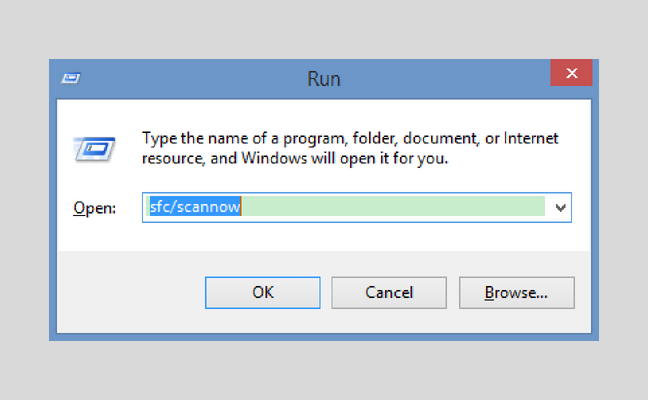Click the blue bottom border of the Run window
Image resolution: width=648 pixels, height=400 pixels.
[x=324, y=337]
